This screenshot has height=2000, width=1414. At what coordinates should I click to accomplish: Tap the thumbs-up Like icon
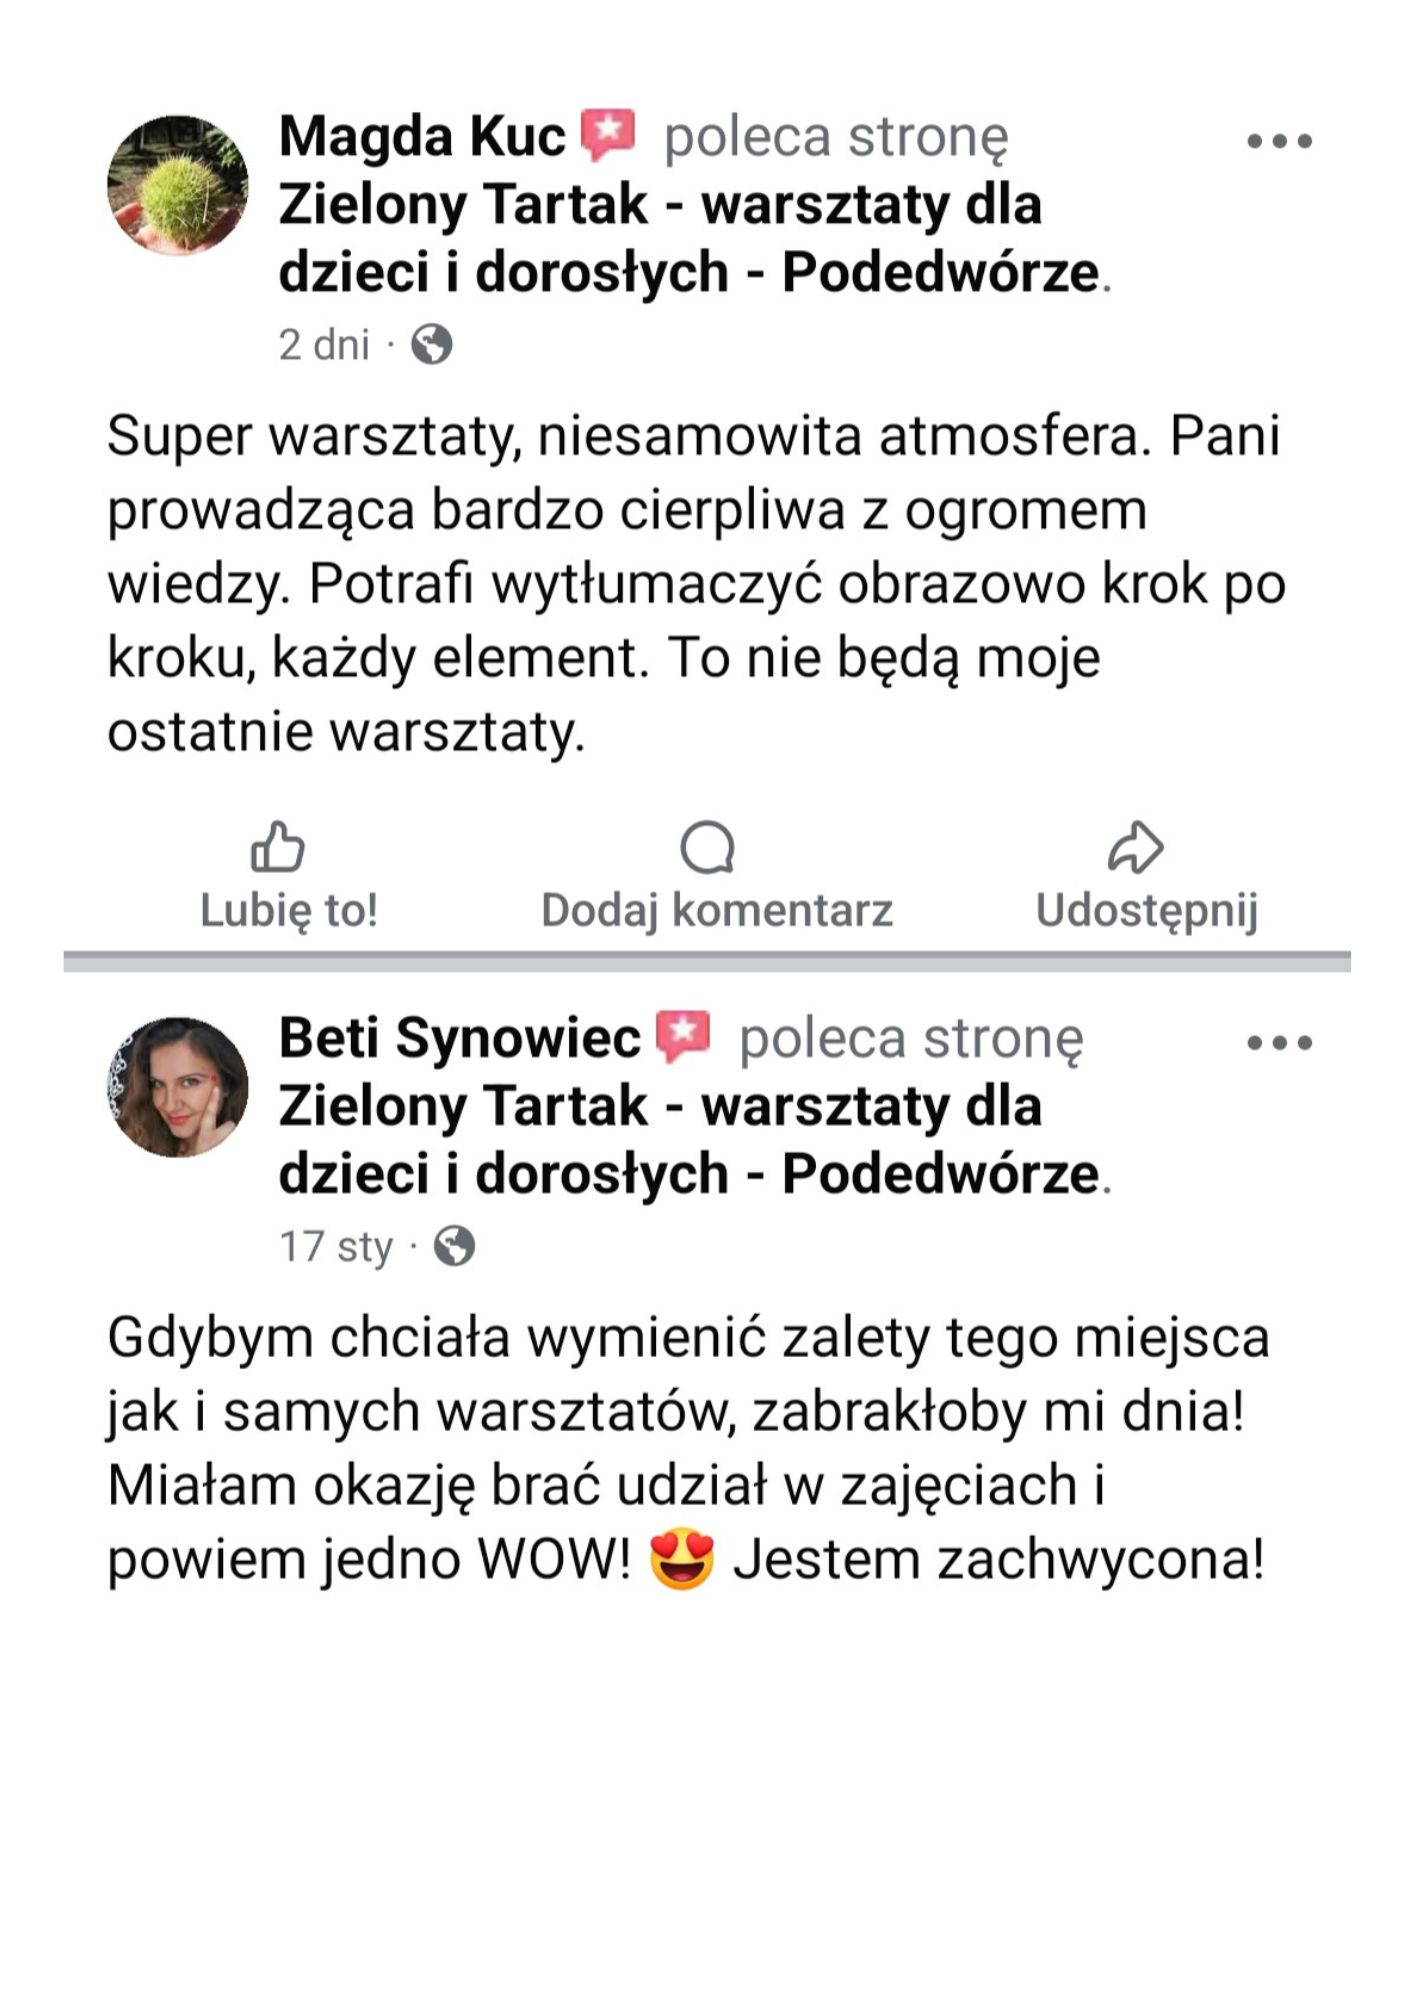tap(277, 848)
